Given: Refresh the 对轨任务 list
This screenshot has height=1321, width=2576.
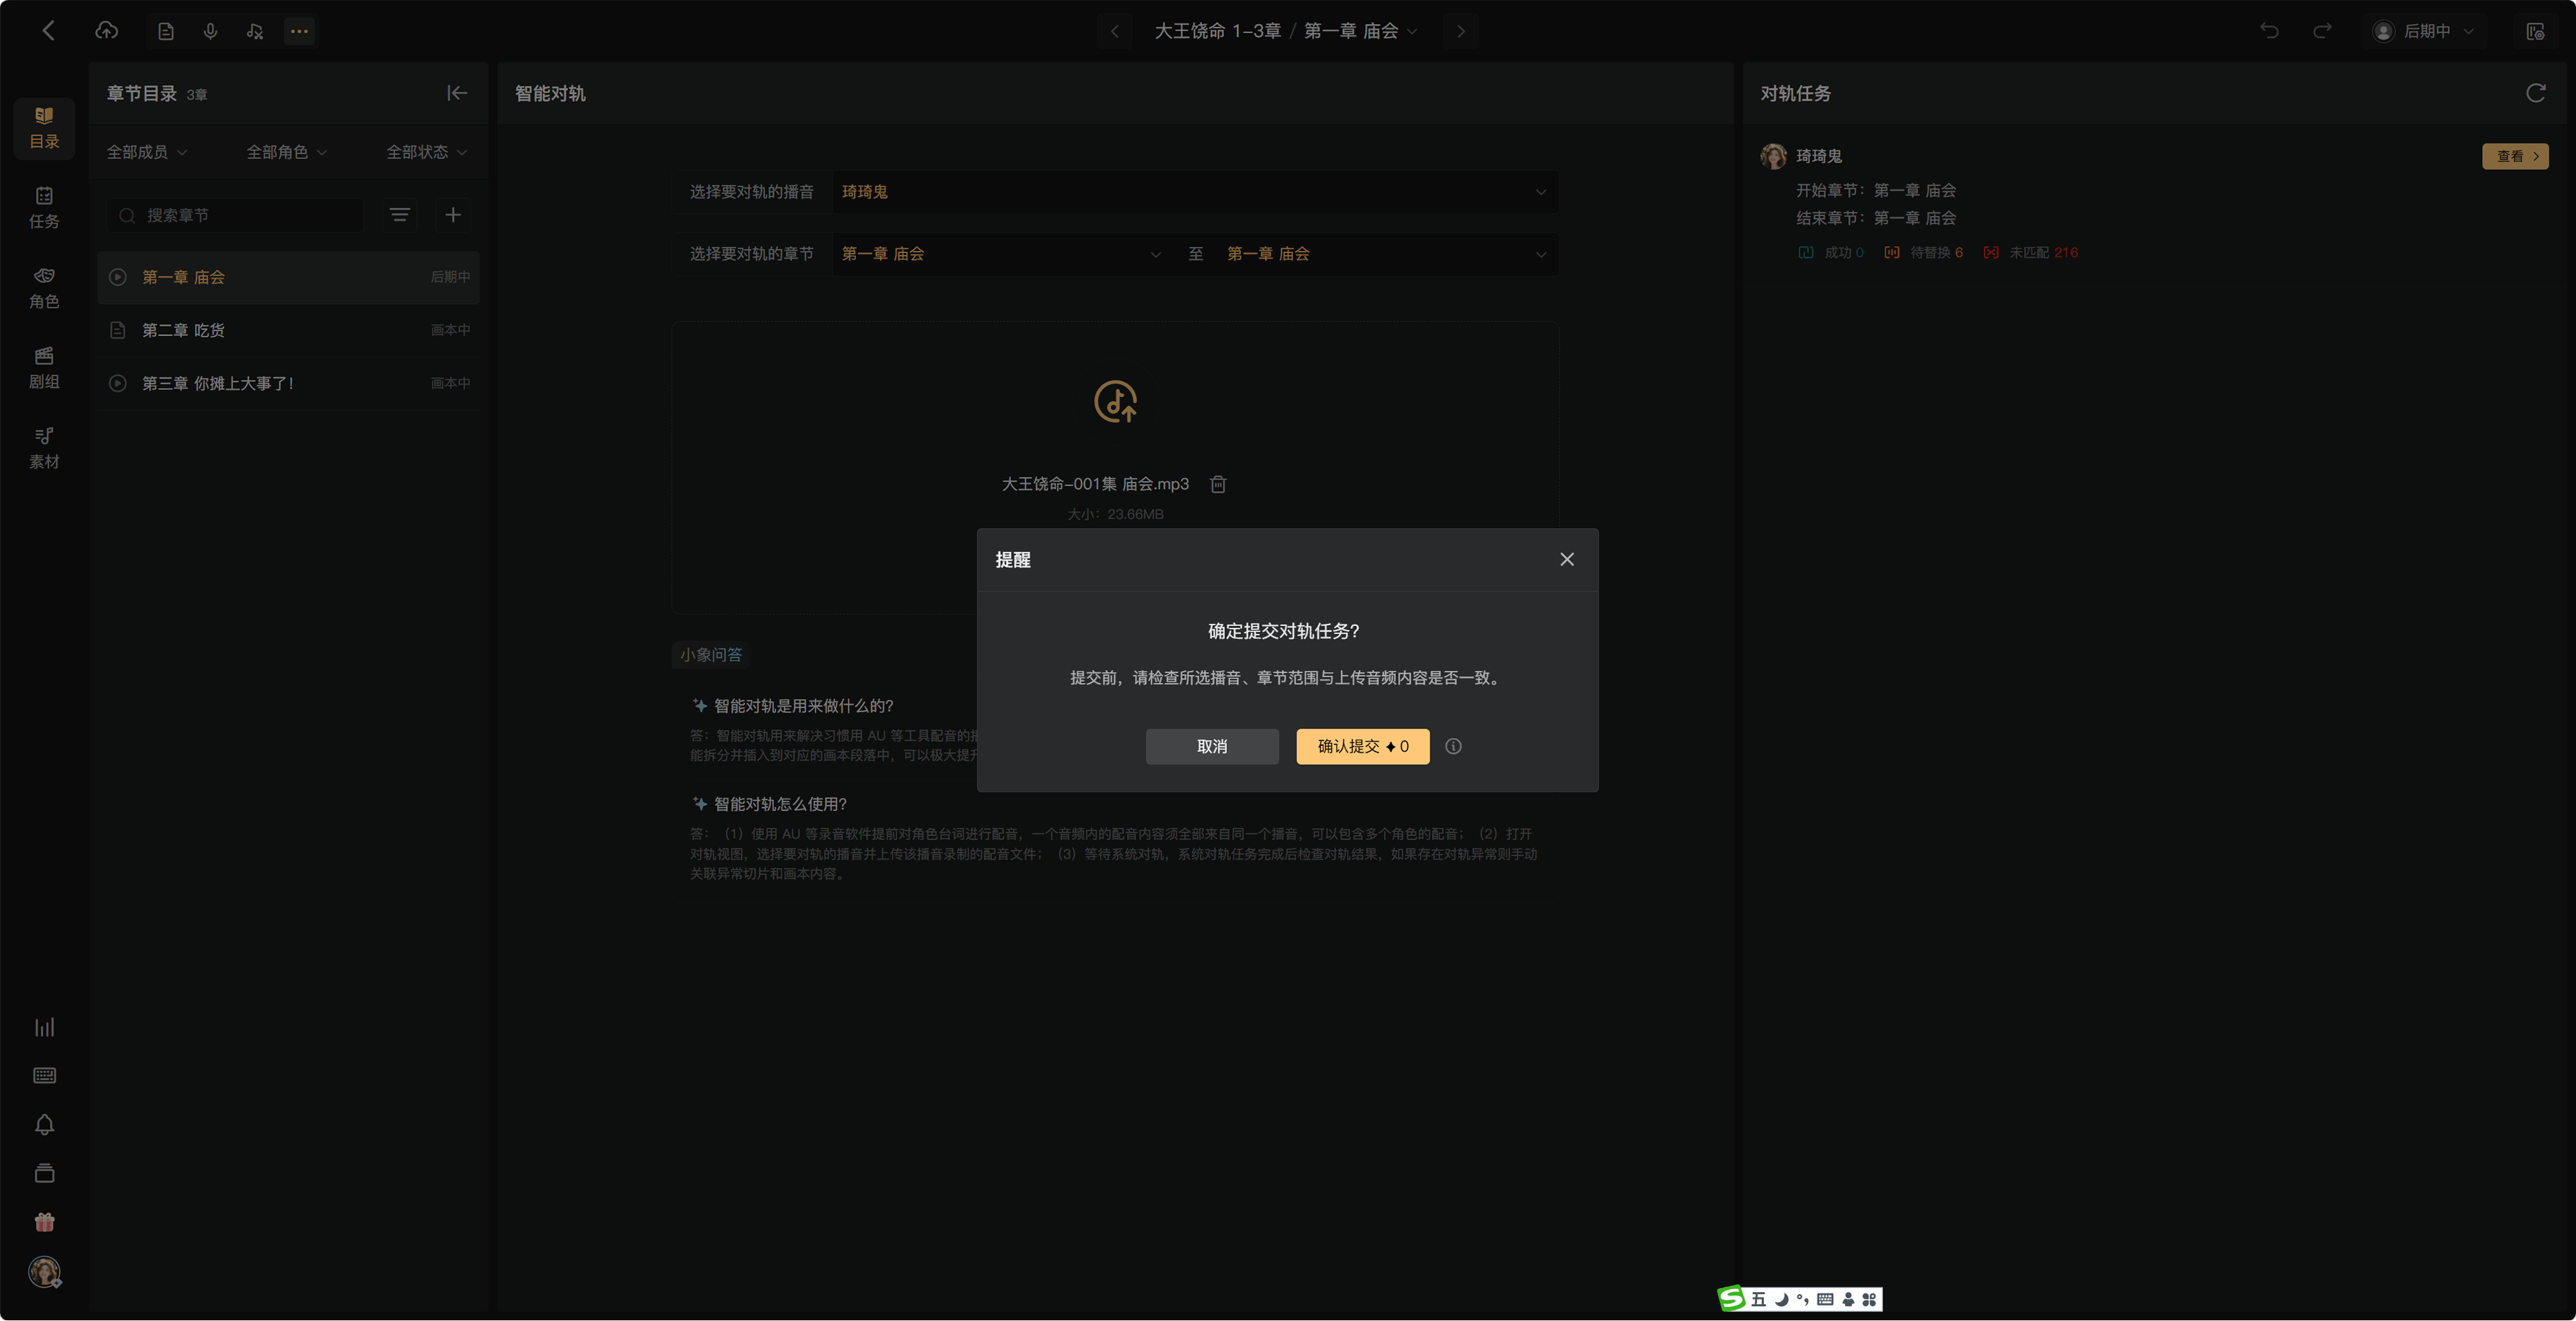Looking at the screenshot, I should [2536, 93].
